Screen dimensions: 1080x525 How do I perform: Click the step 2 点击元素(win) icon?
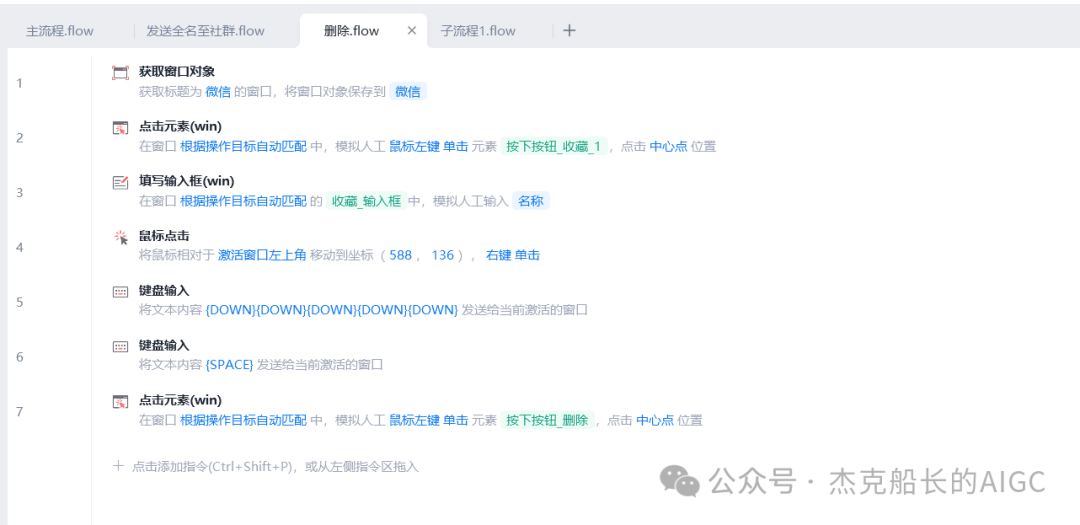click(x=121, y=127)
